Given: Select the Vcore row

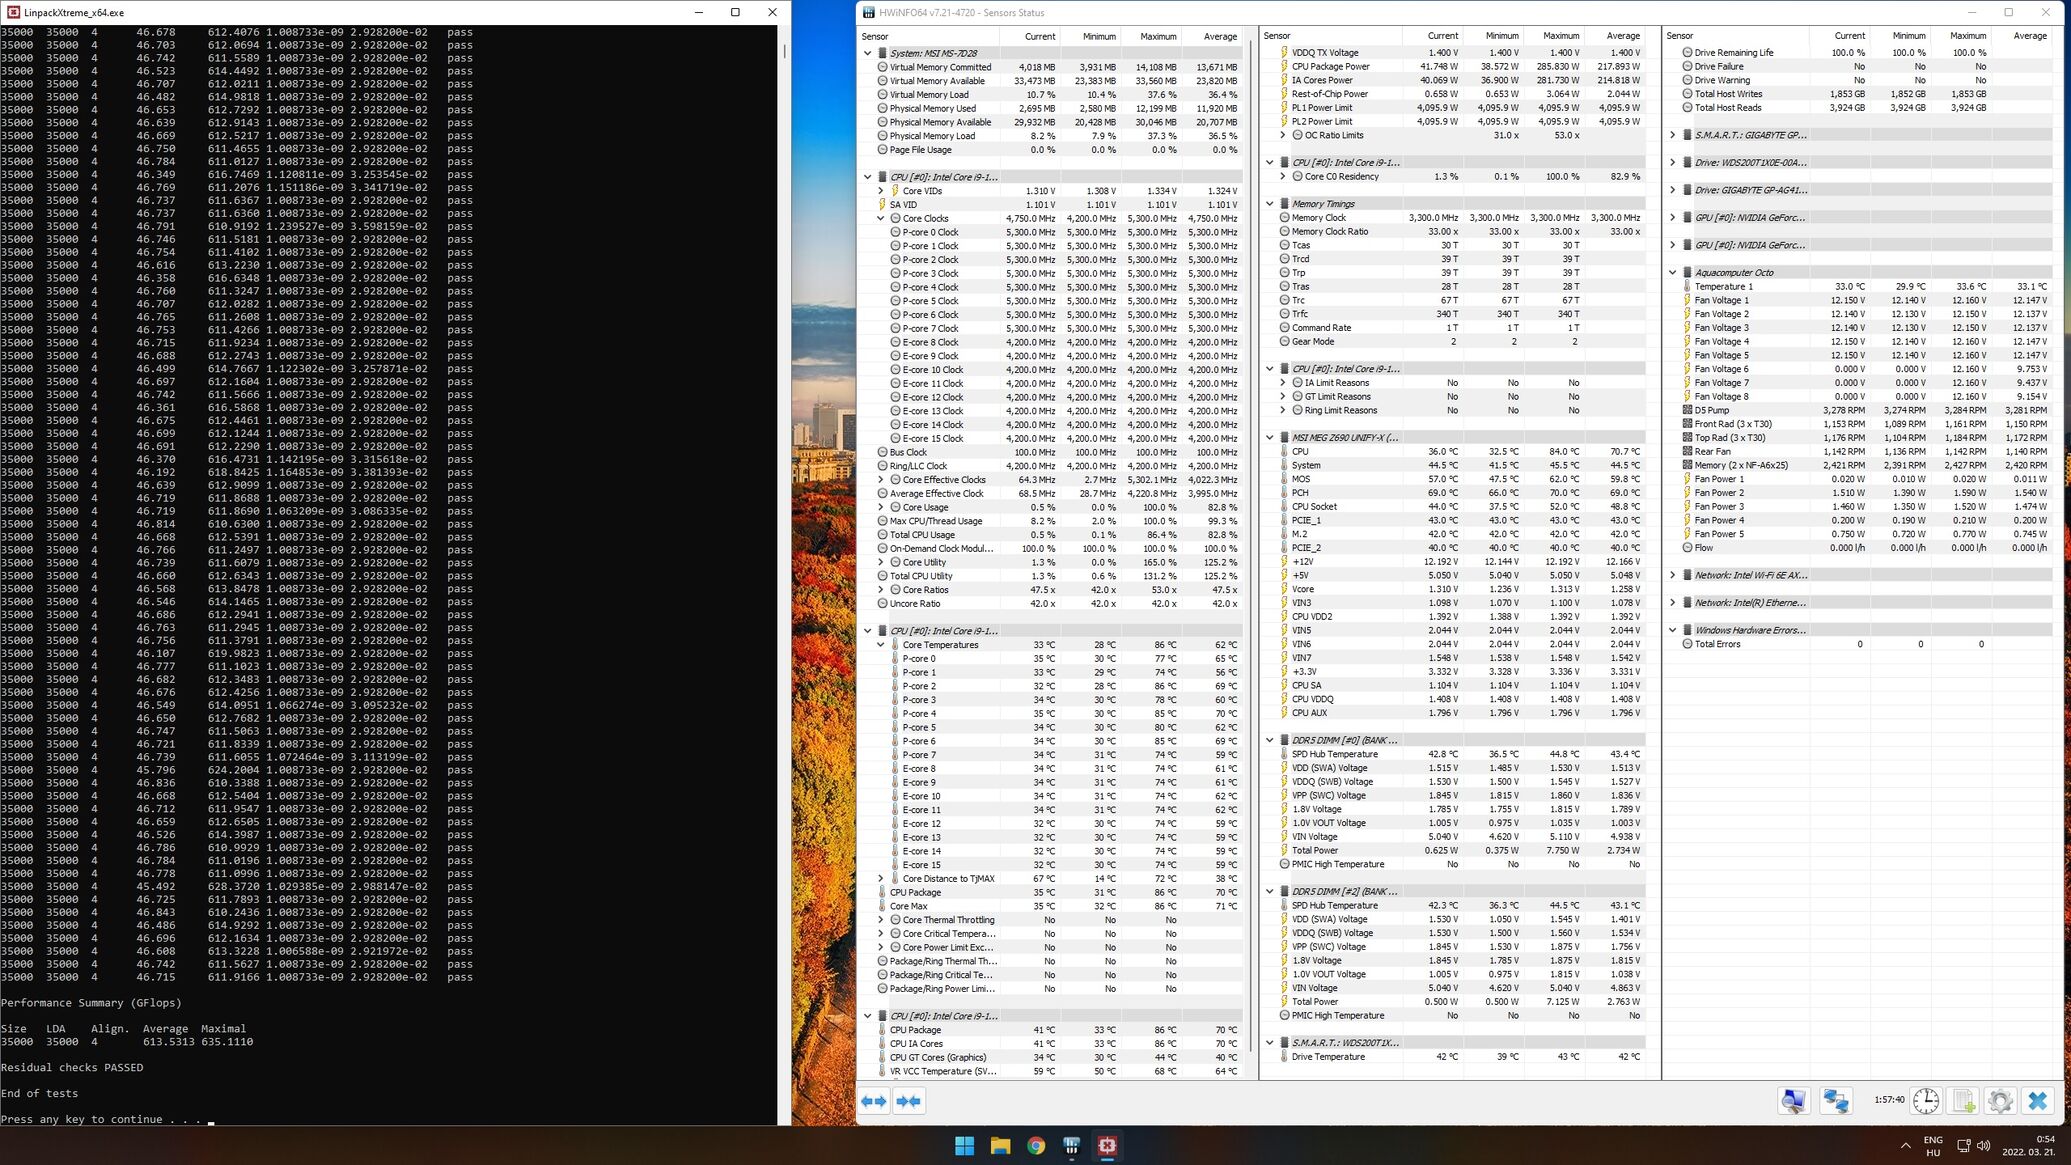Looking at the screenshot, I should tap(1453, 589).
